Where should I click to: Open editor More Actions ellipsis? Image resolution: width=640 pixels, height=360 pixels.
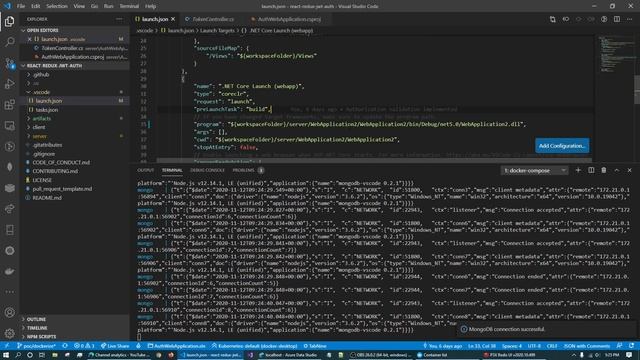tap(630, 19)
